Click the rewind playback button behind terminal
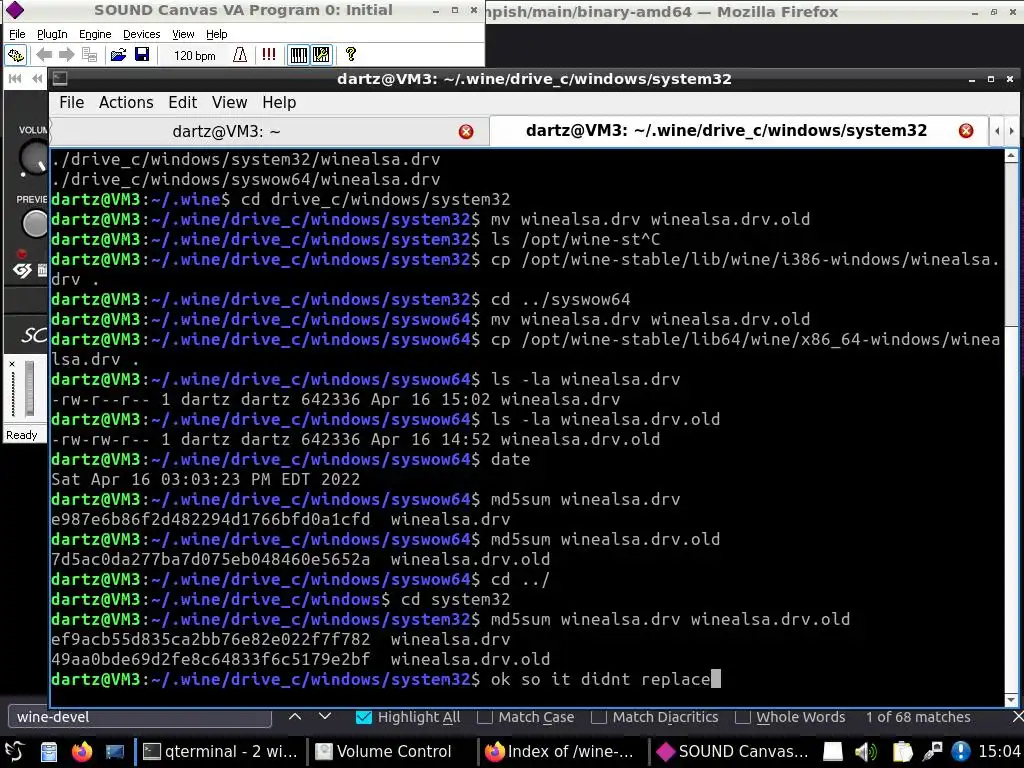The height and width of the screenshot is (768, 1024). tap(37, 79)
